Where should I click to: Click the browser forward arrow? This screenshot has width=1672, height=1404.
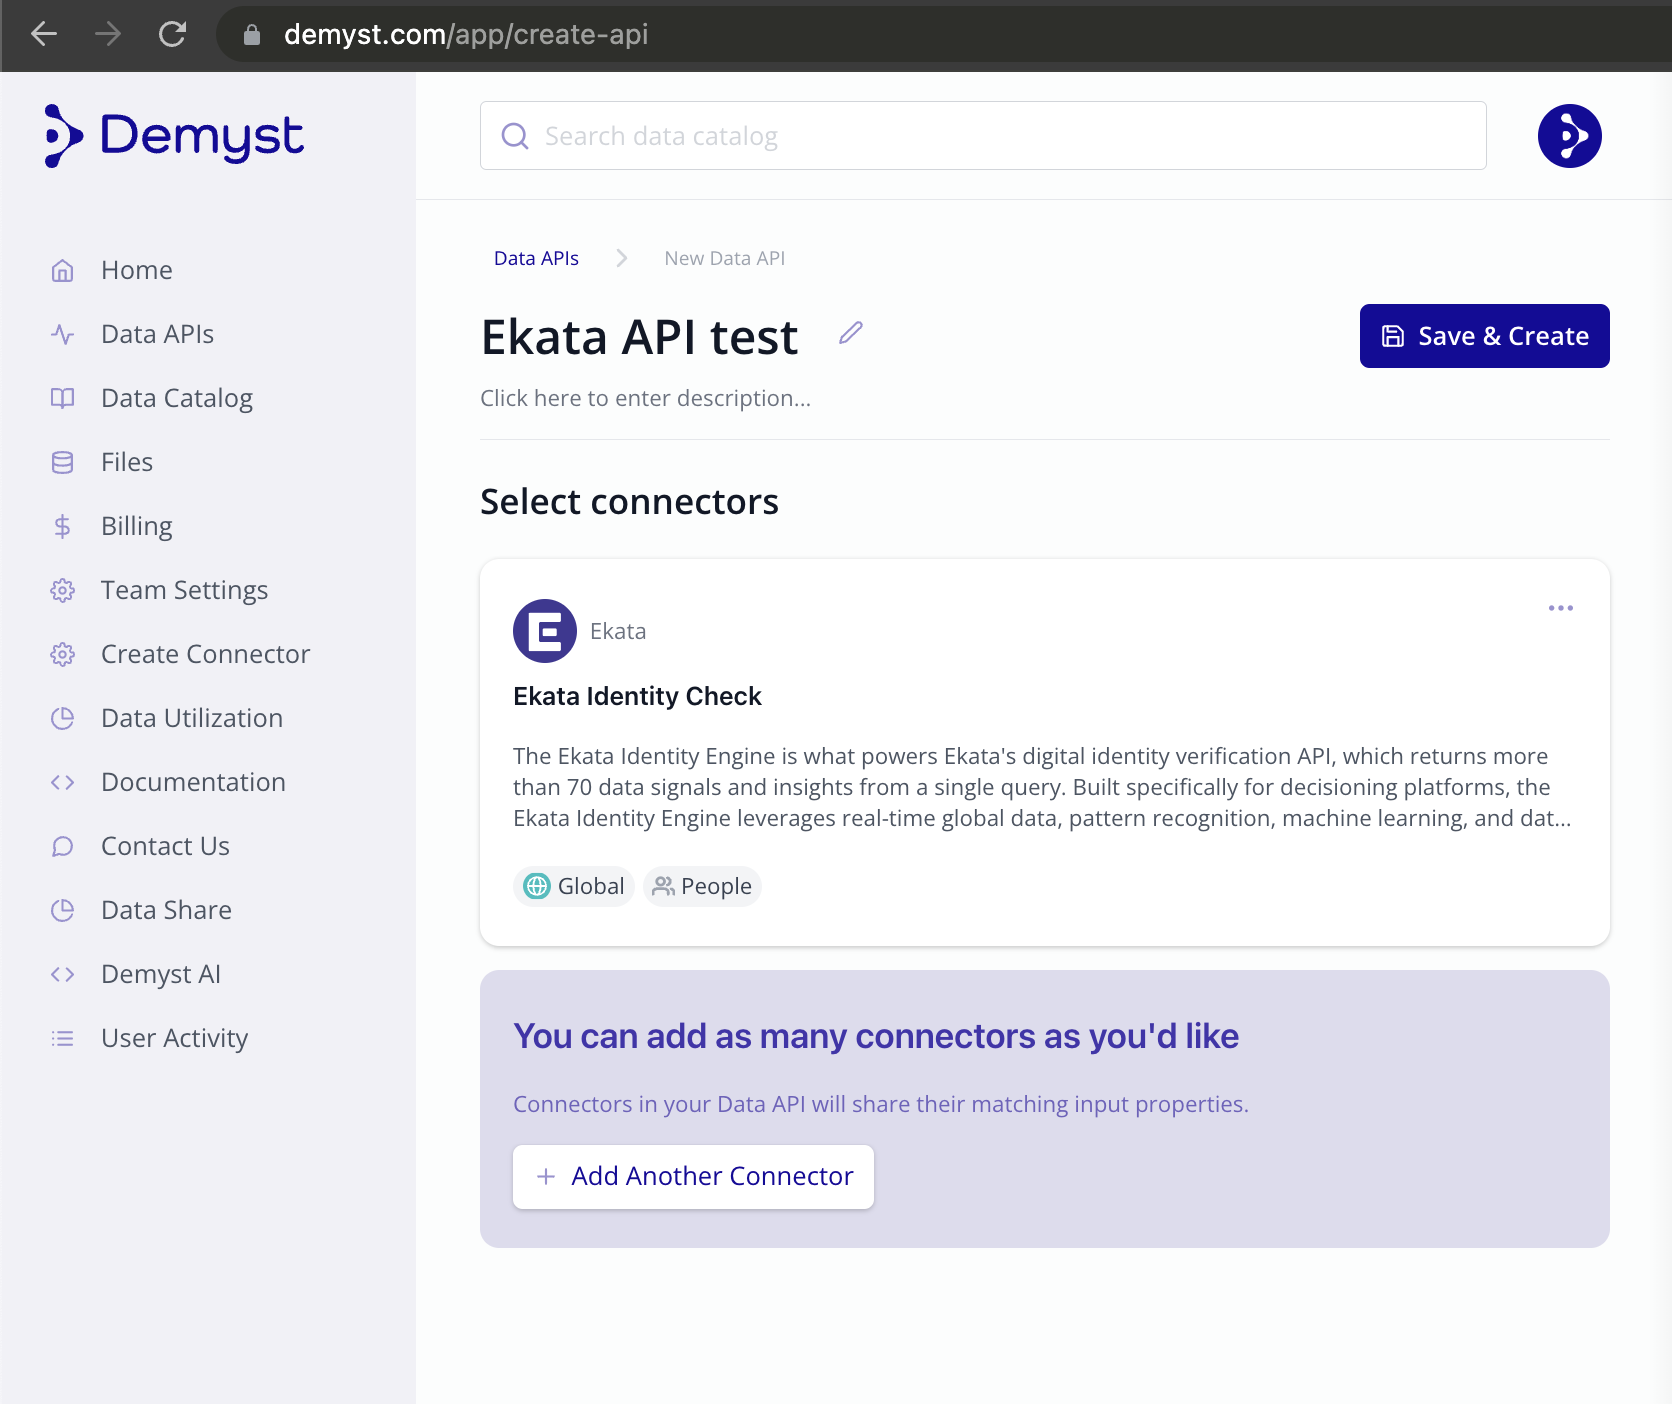pyautogui.click(x=108, y=34)
